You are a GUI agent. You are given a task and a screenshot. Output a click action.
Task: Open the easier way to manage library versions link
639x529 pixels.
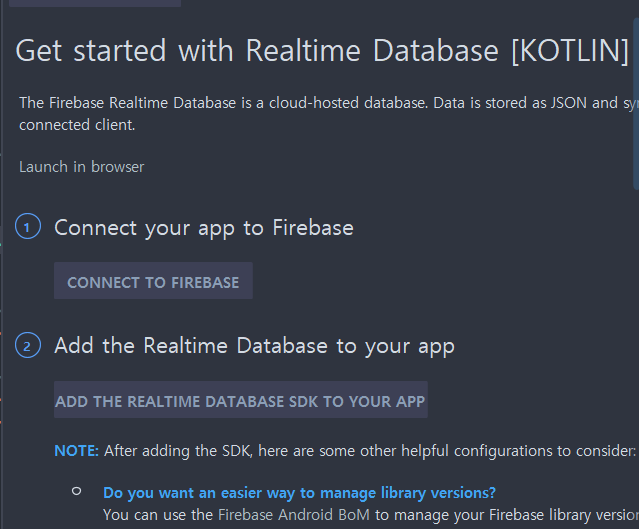coord(300,493)
